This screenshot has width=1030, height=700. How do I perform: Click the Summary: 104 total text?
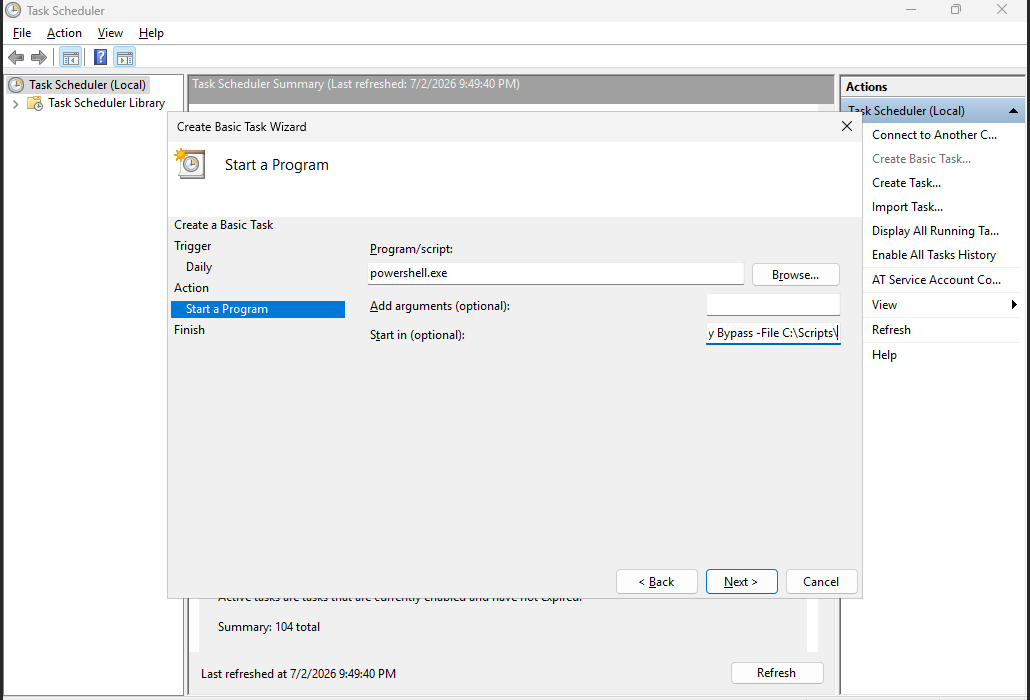point(269,626)
